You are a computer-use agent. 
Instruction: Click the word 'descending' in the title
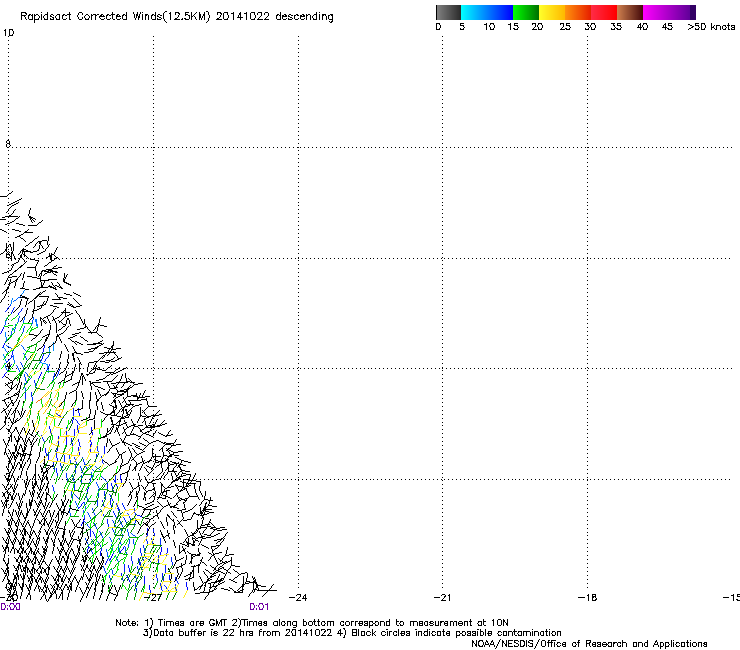[x=304, y=17]
